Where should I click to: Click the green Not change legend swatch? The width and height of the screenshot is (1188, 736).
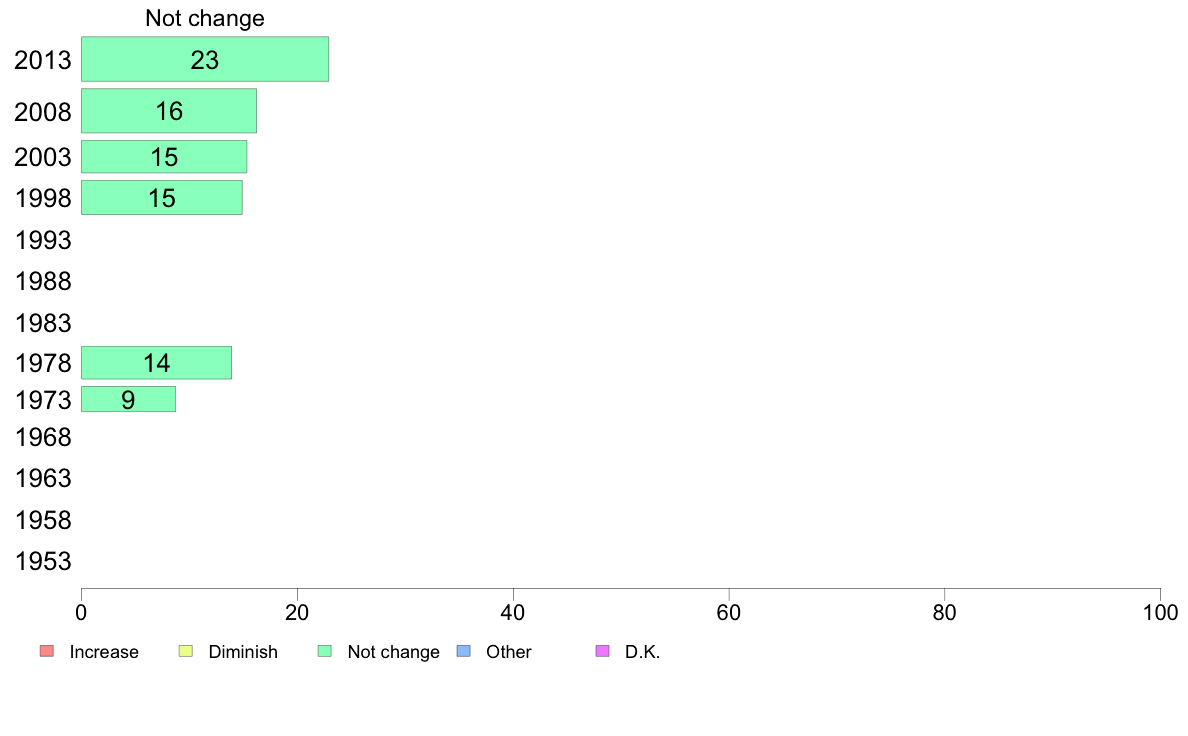click(x=325, y=651)
